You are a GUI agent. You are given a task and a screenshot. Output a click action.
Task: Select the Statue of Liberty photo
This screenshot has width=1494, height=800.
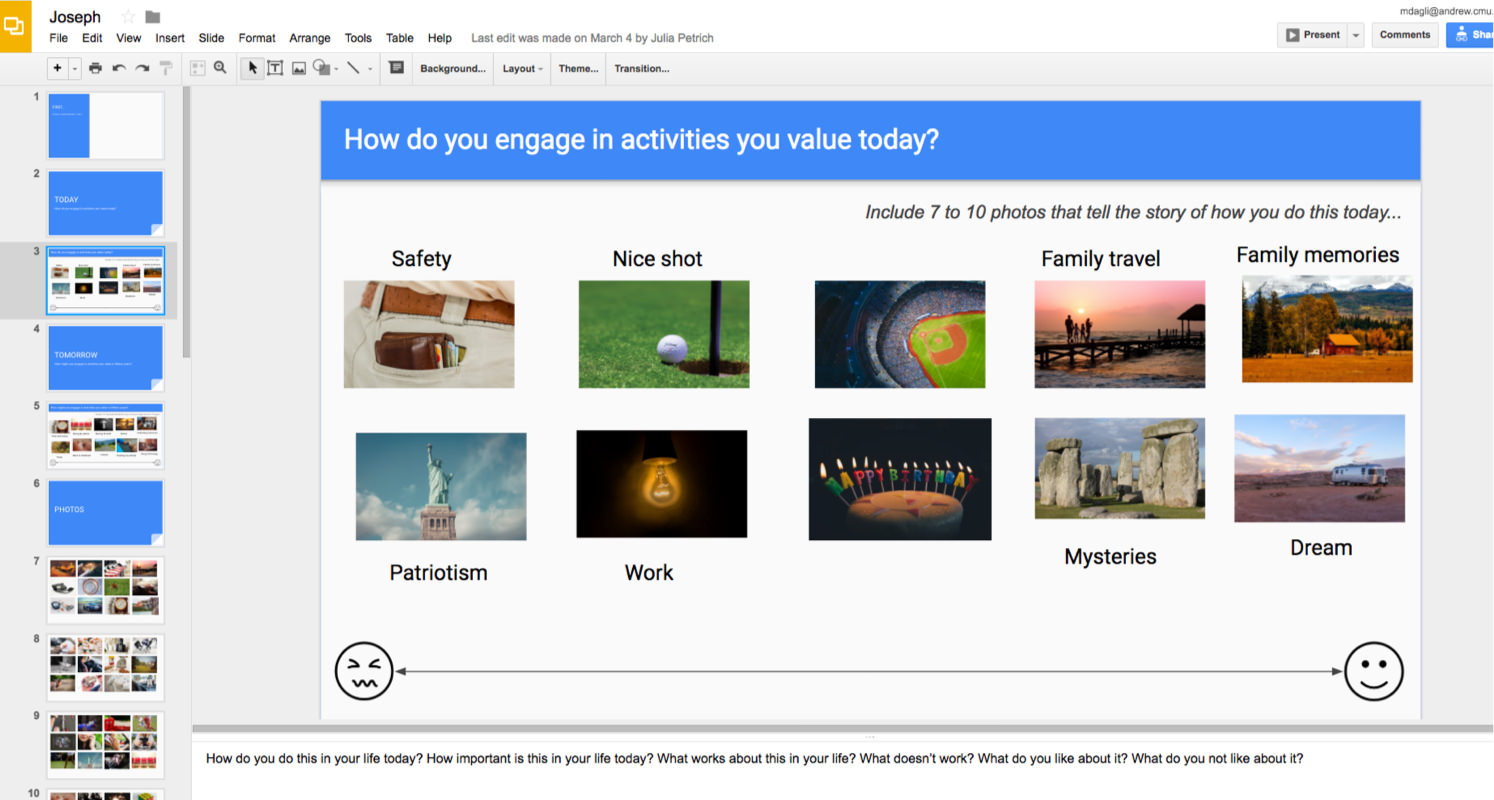click(x=441, y=487)
